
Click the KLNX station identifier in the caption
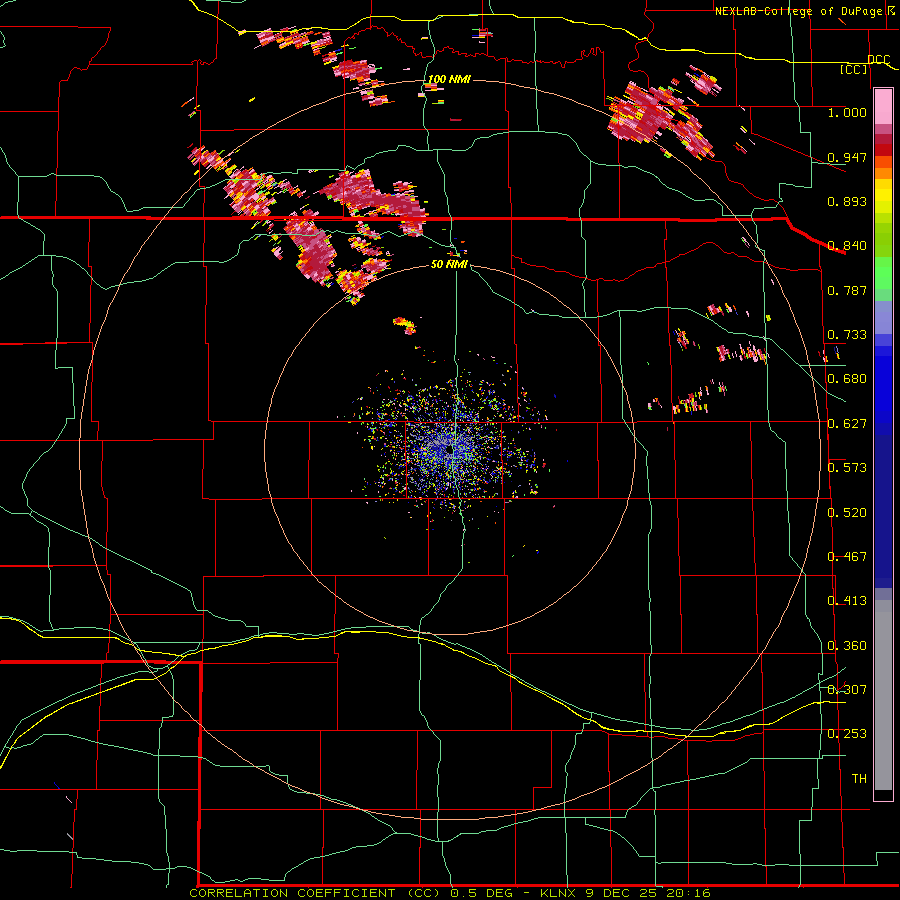pyautogui.click(x=560, y=893)
